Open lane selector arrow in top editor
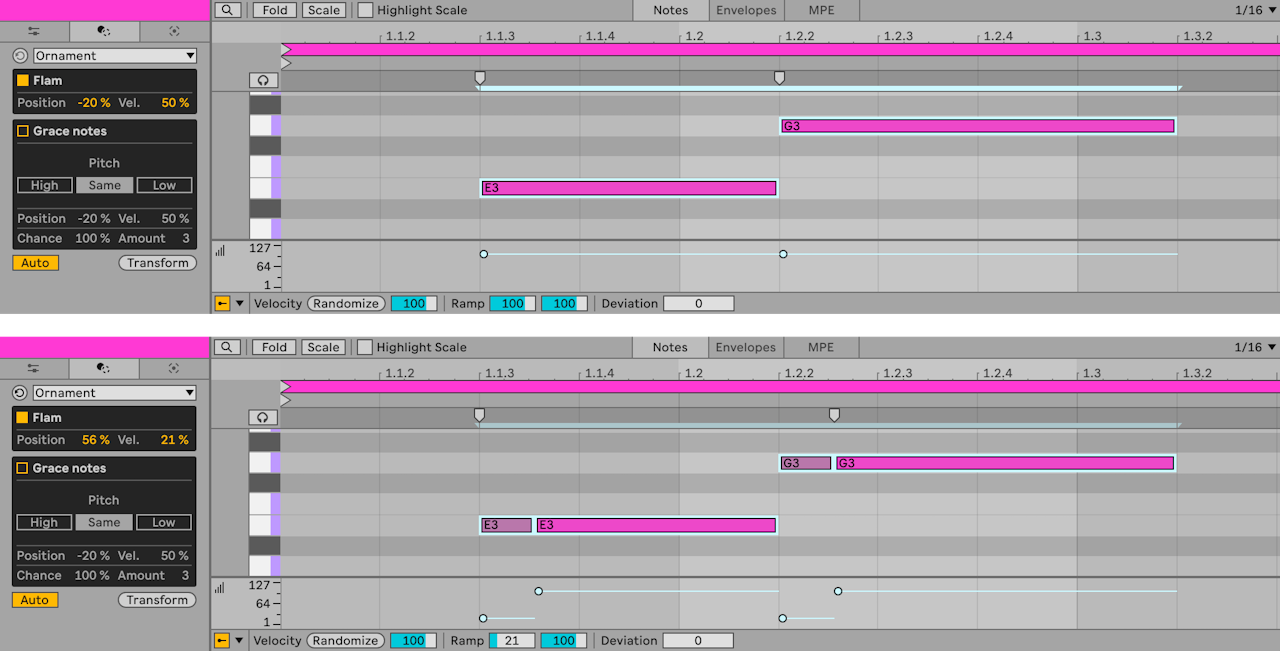Screen dimensions: 1280x651 coord(240,303)
